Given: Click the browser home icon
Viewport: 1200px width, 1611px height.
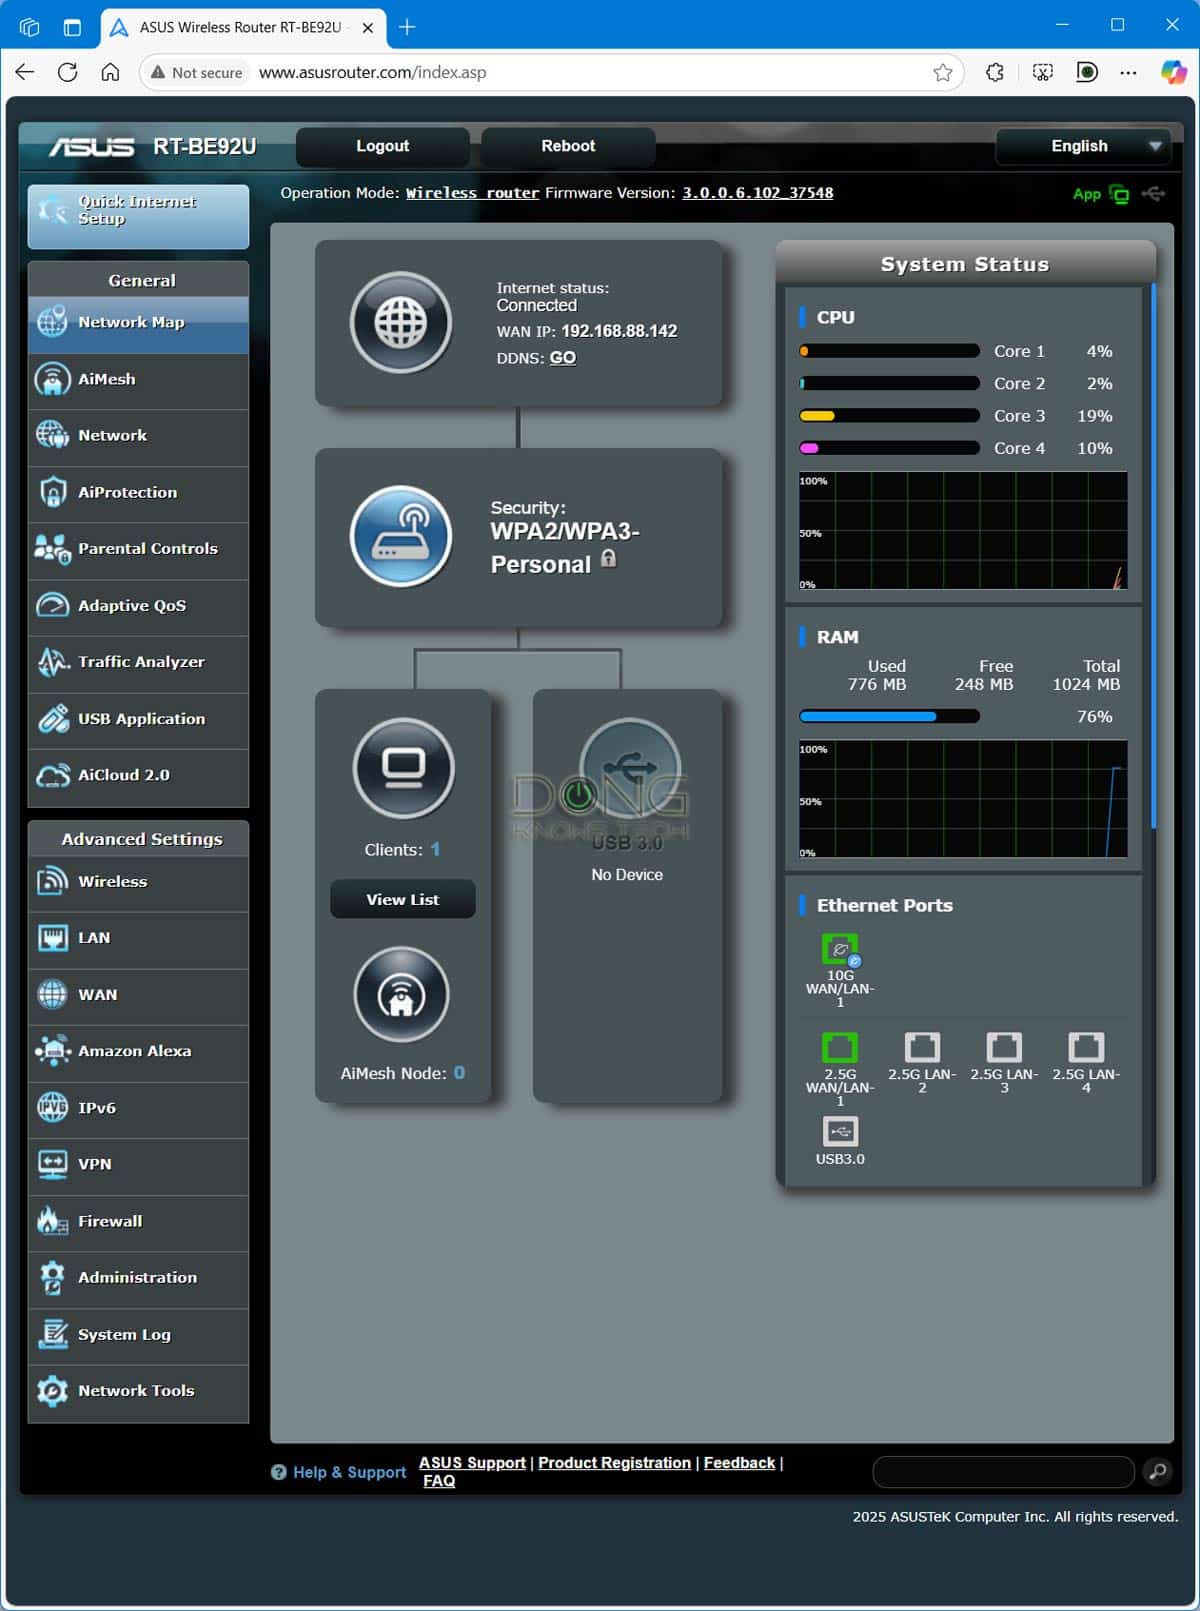Looking at the screenshot, I should click(111, 72).
